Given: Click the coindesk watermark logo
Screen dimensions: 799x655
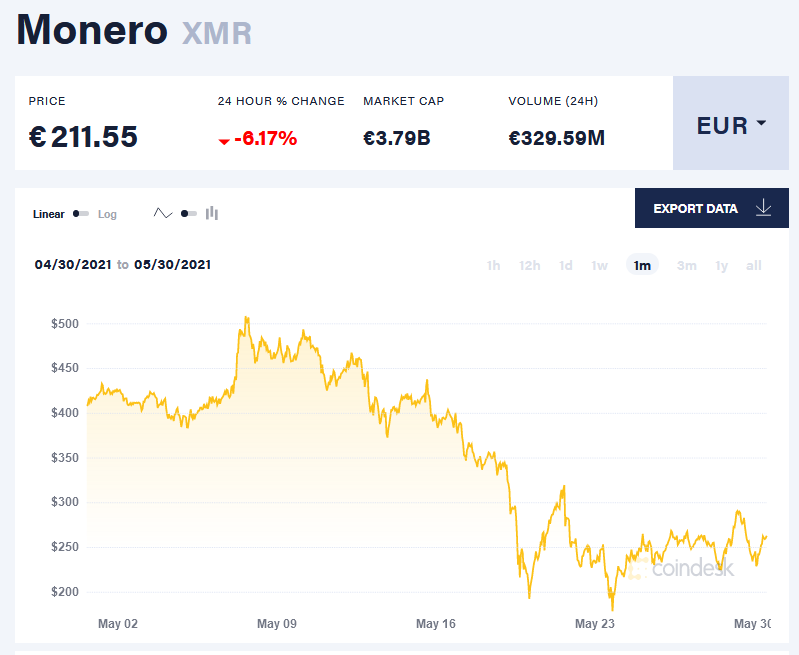Looking at the screenshot, I should [681, 568].
